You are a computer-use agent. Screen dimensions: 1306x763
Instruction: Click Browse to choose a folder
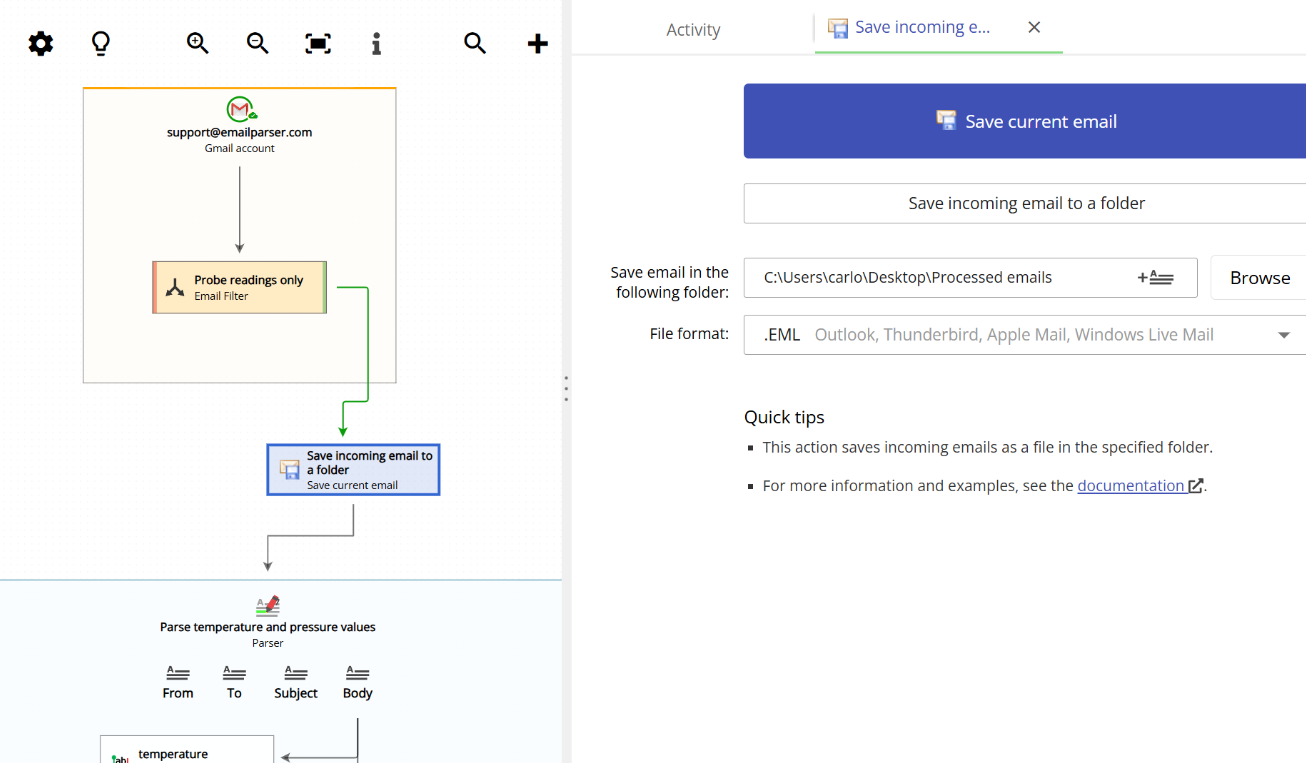coord(1259,277)
